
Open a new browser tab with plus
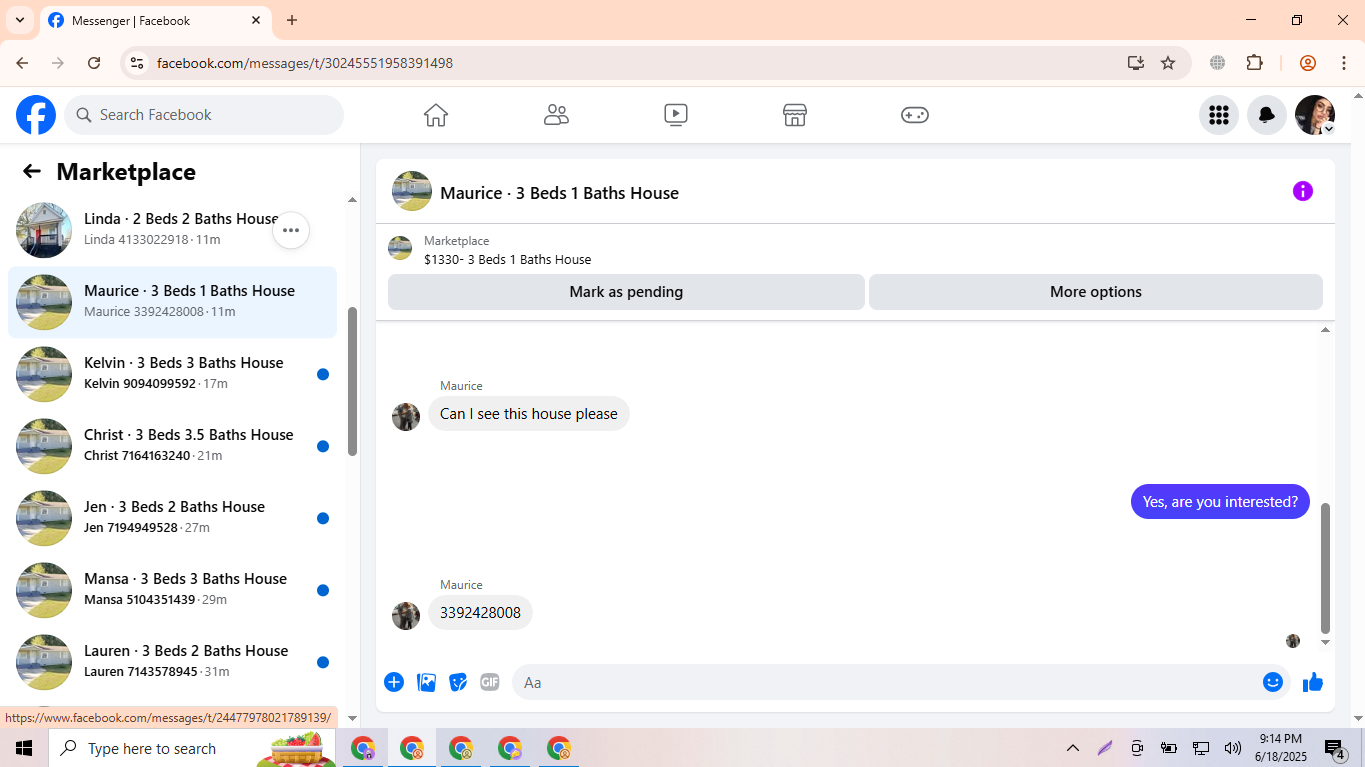(x=292, y=20)
